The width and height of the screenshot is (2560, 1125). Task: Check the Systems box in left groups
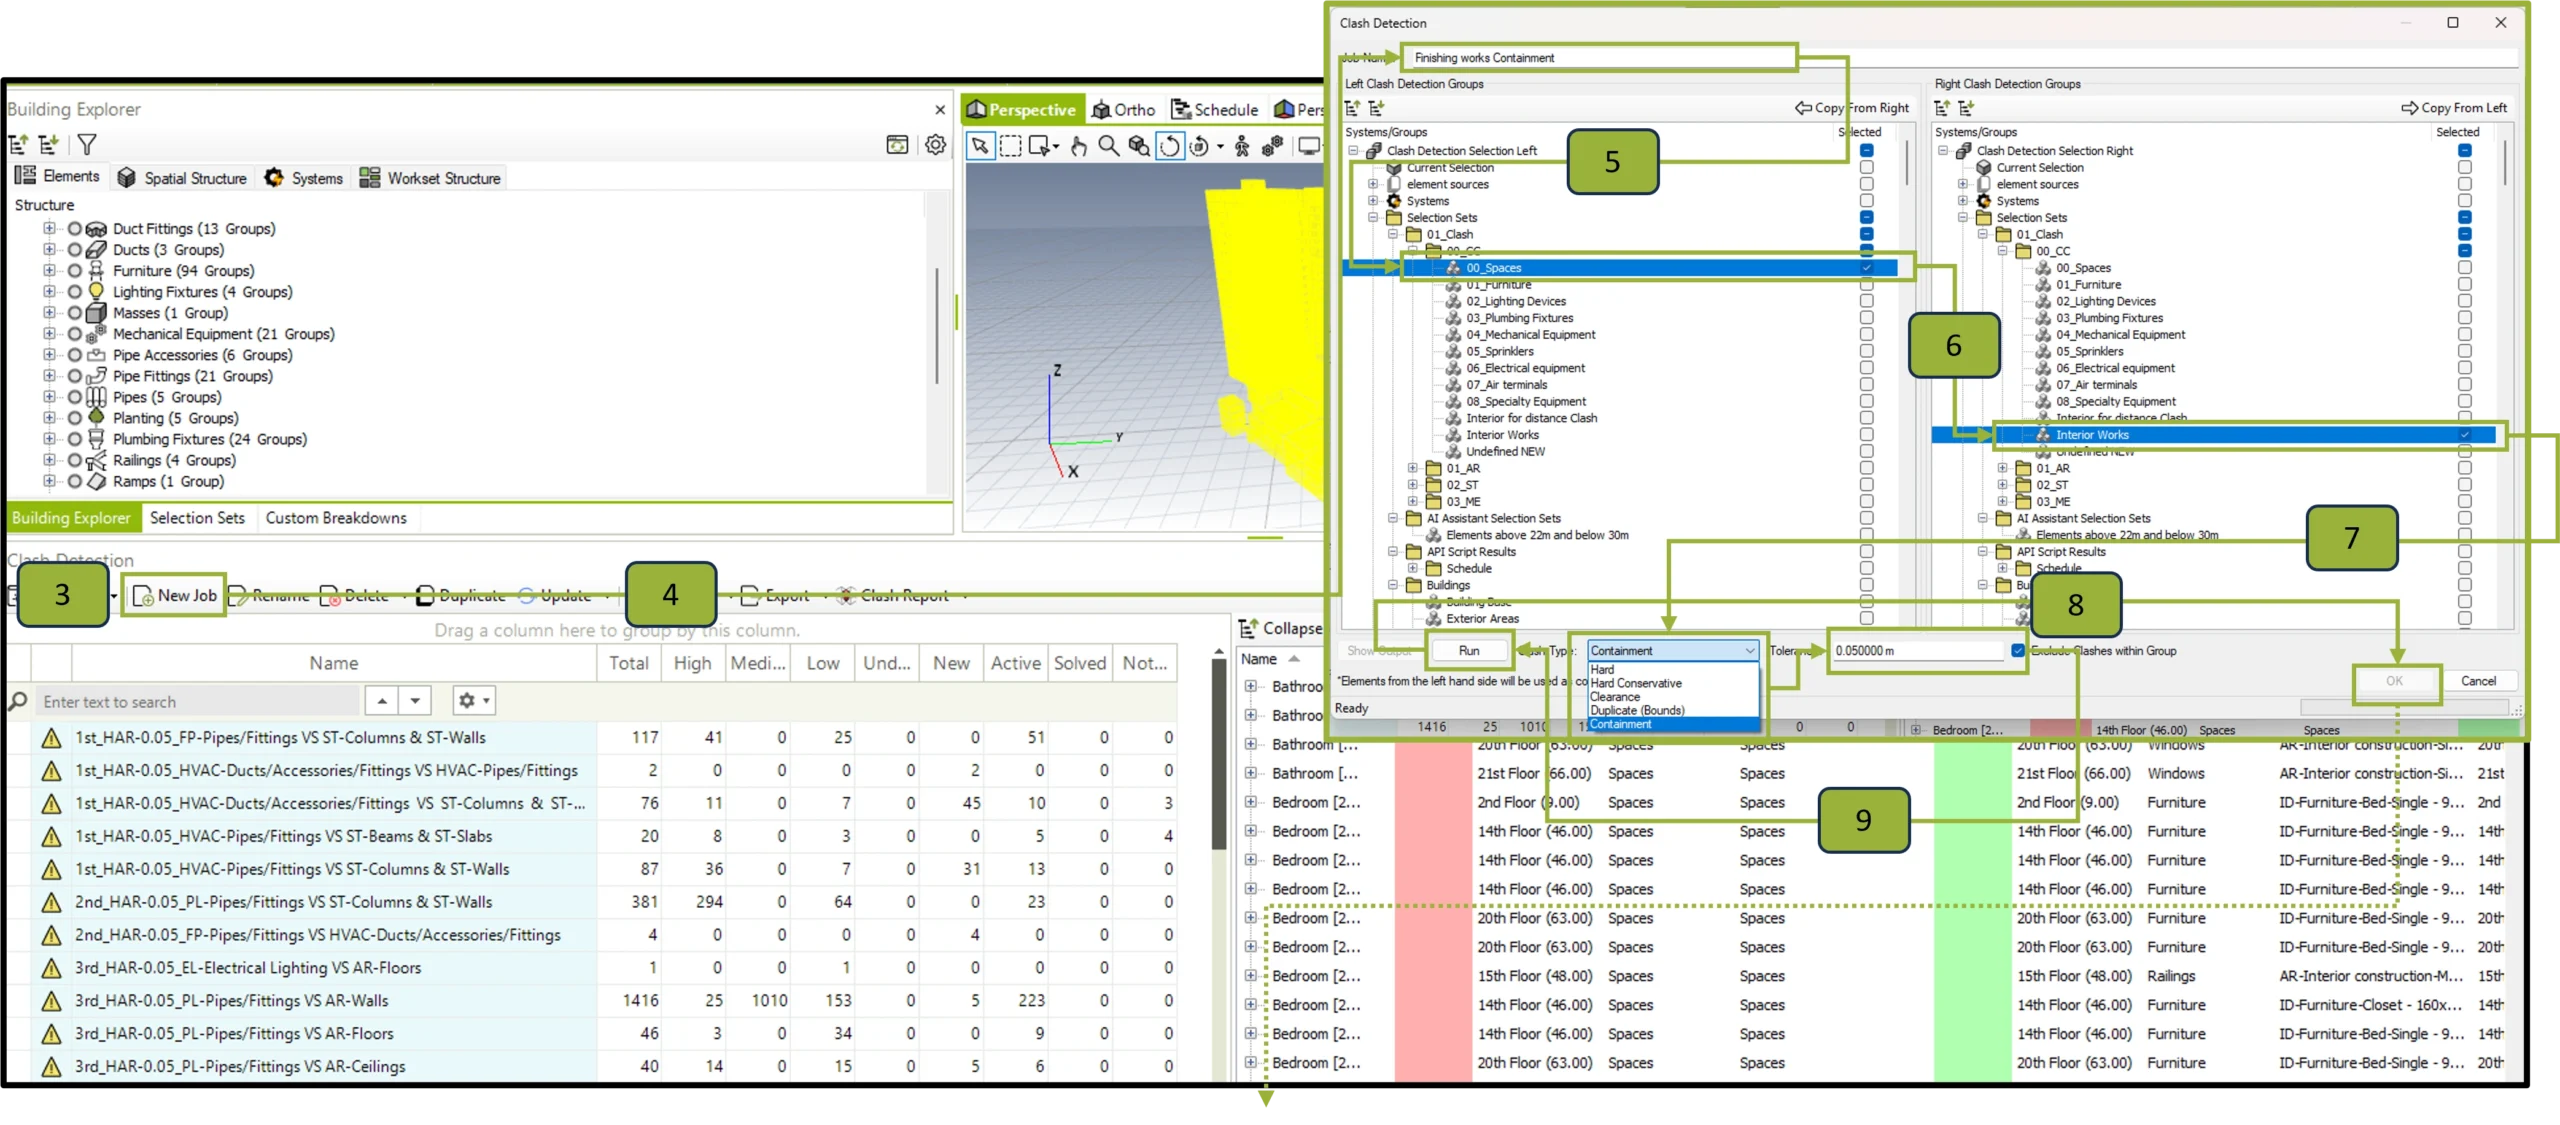(x=1867, y=201)
